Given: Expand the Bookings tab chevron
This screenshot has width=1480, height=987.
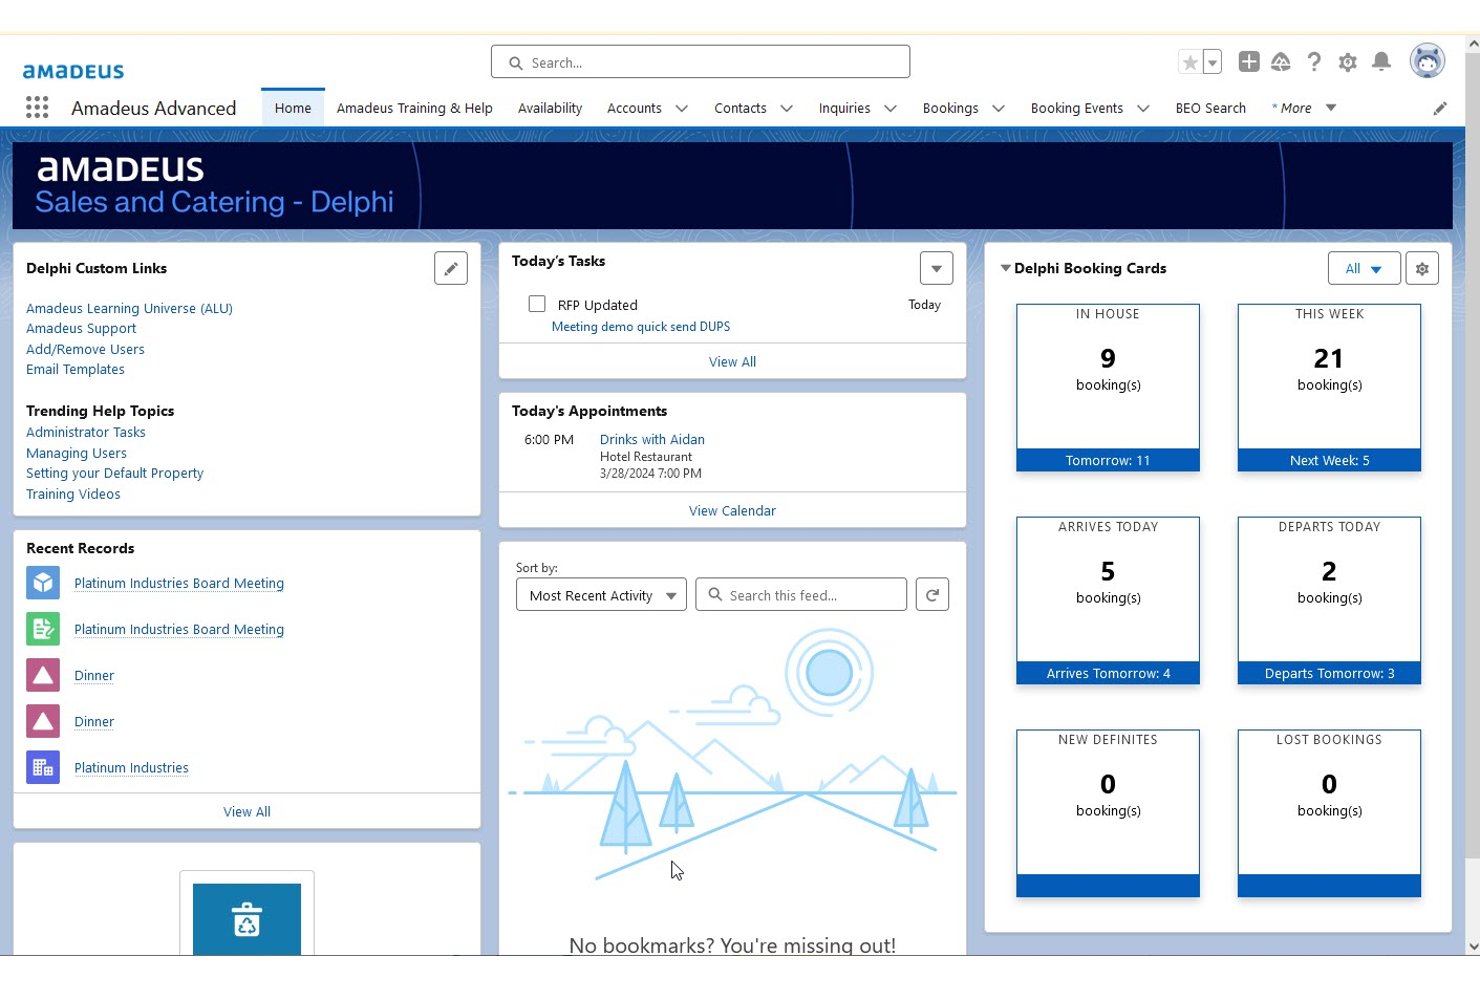Looking at the screenshot, I should click(998, 108).
